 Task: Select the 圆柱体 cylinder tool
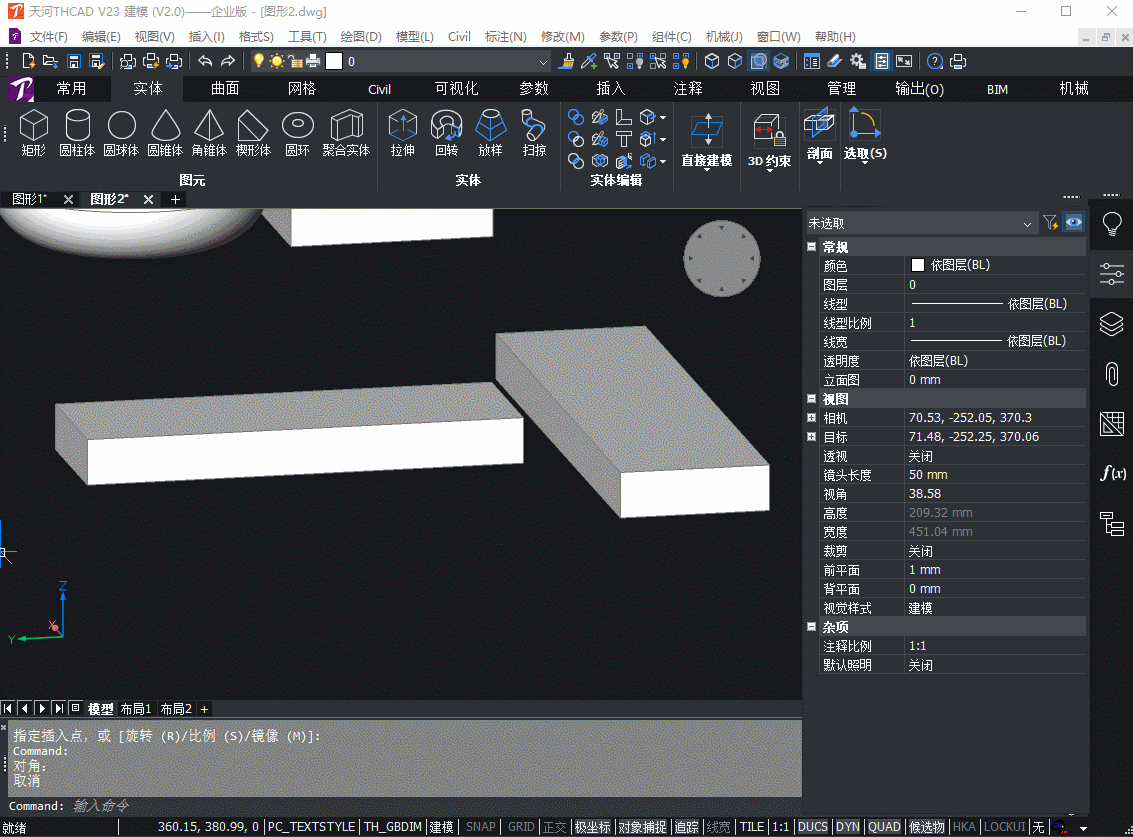pos(77,132)
